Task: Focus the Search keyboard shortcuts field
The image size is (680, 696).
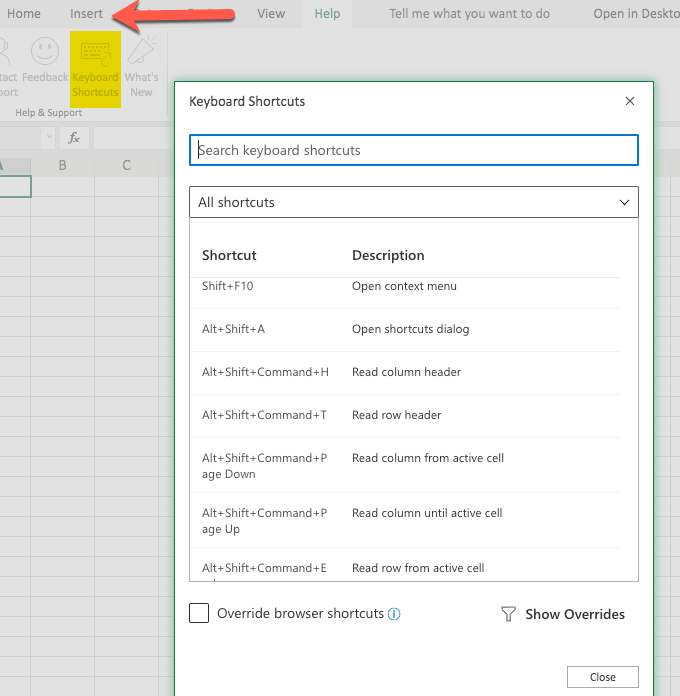Action: click(x=413, y=150)
